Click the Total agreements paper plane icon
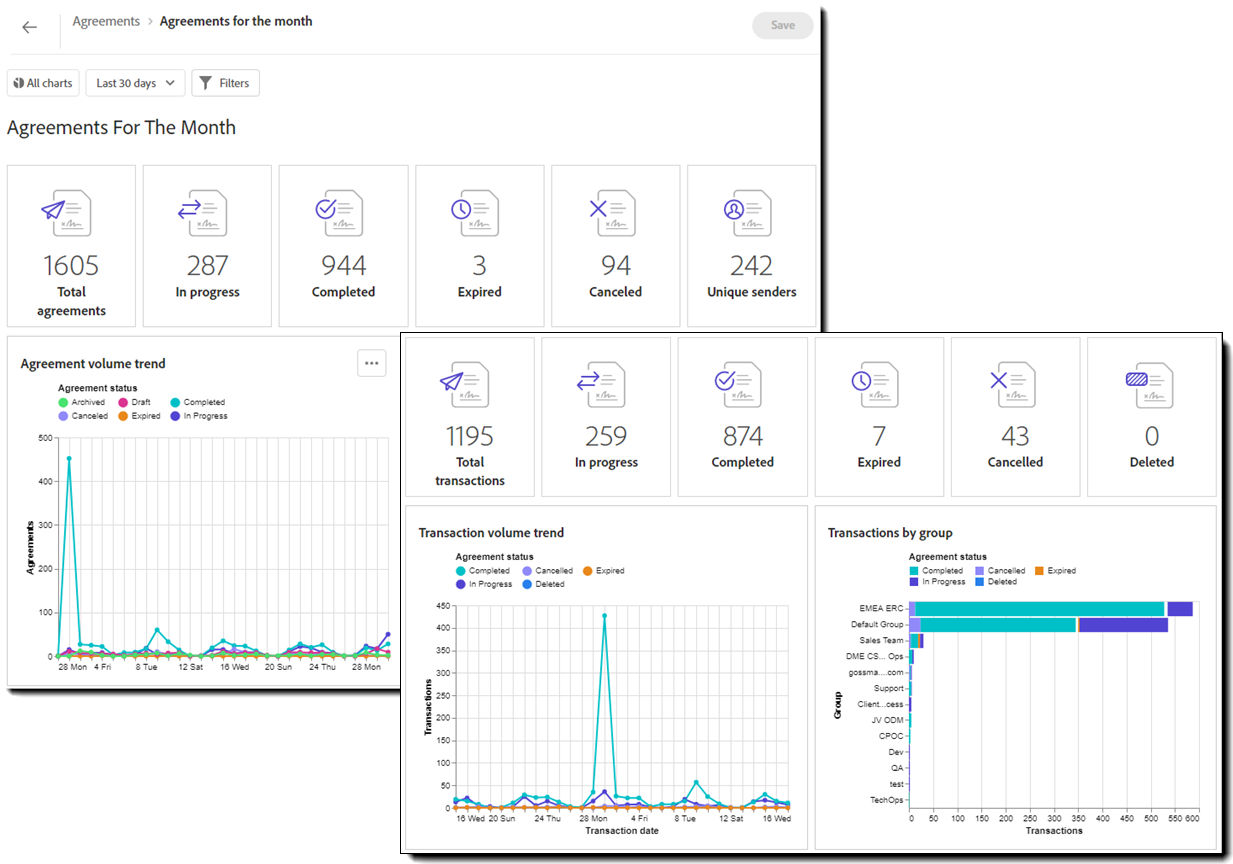Screen dimensions: 1233x864 pyautogui.click(x=67, y=212)
